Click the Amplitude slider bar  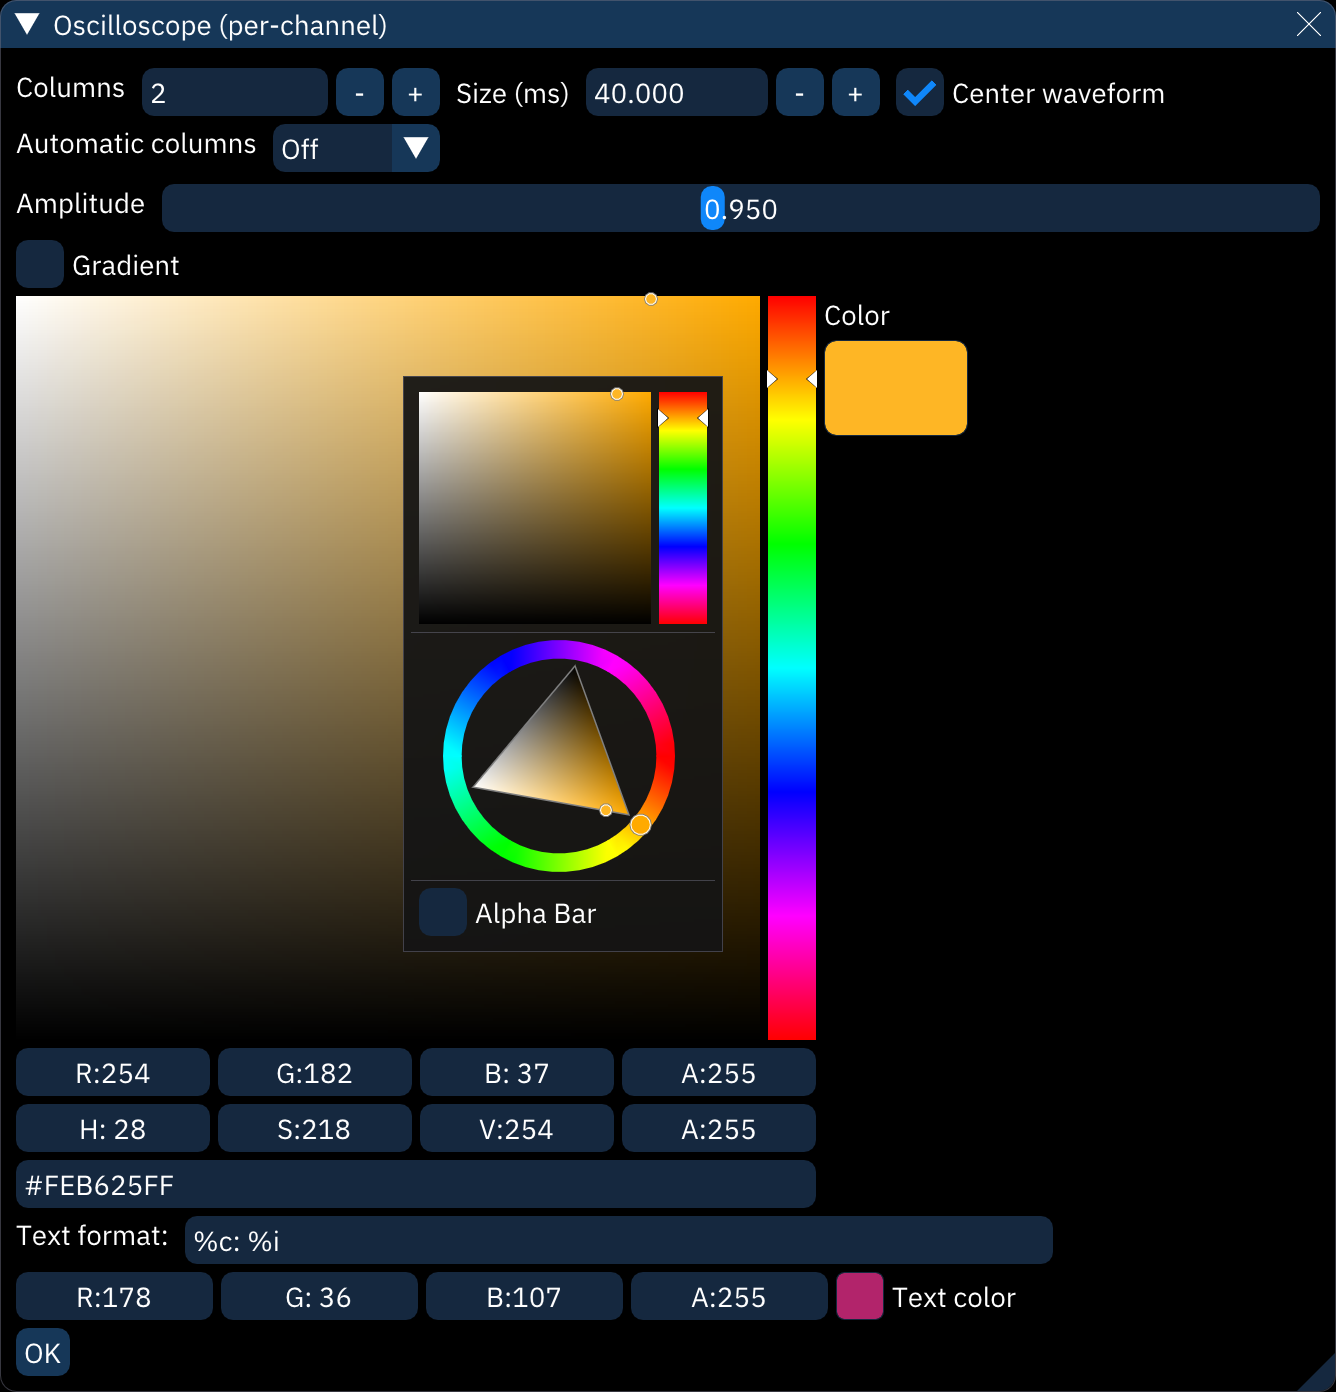click(x=741, y=208)
